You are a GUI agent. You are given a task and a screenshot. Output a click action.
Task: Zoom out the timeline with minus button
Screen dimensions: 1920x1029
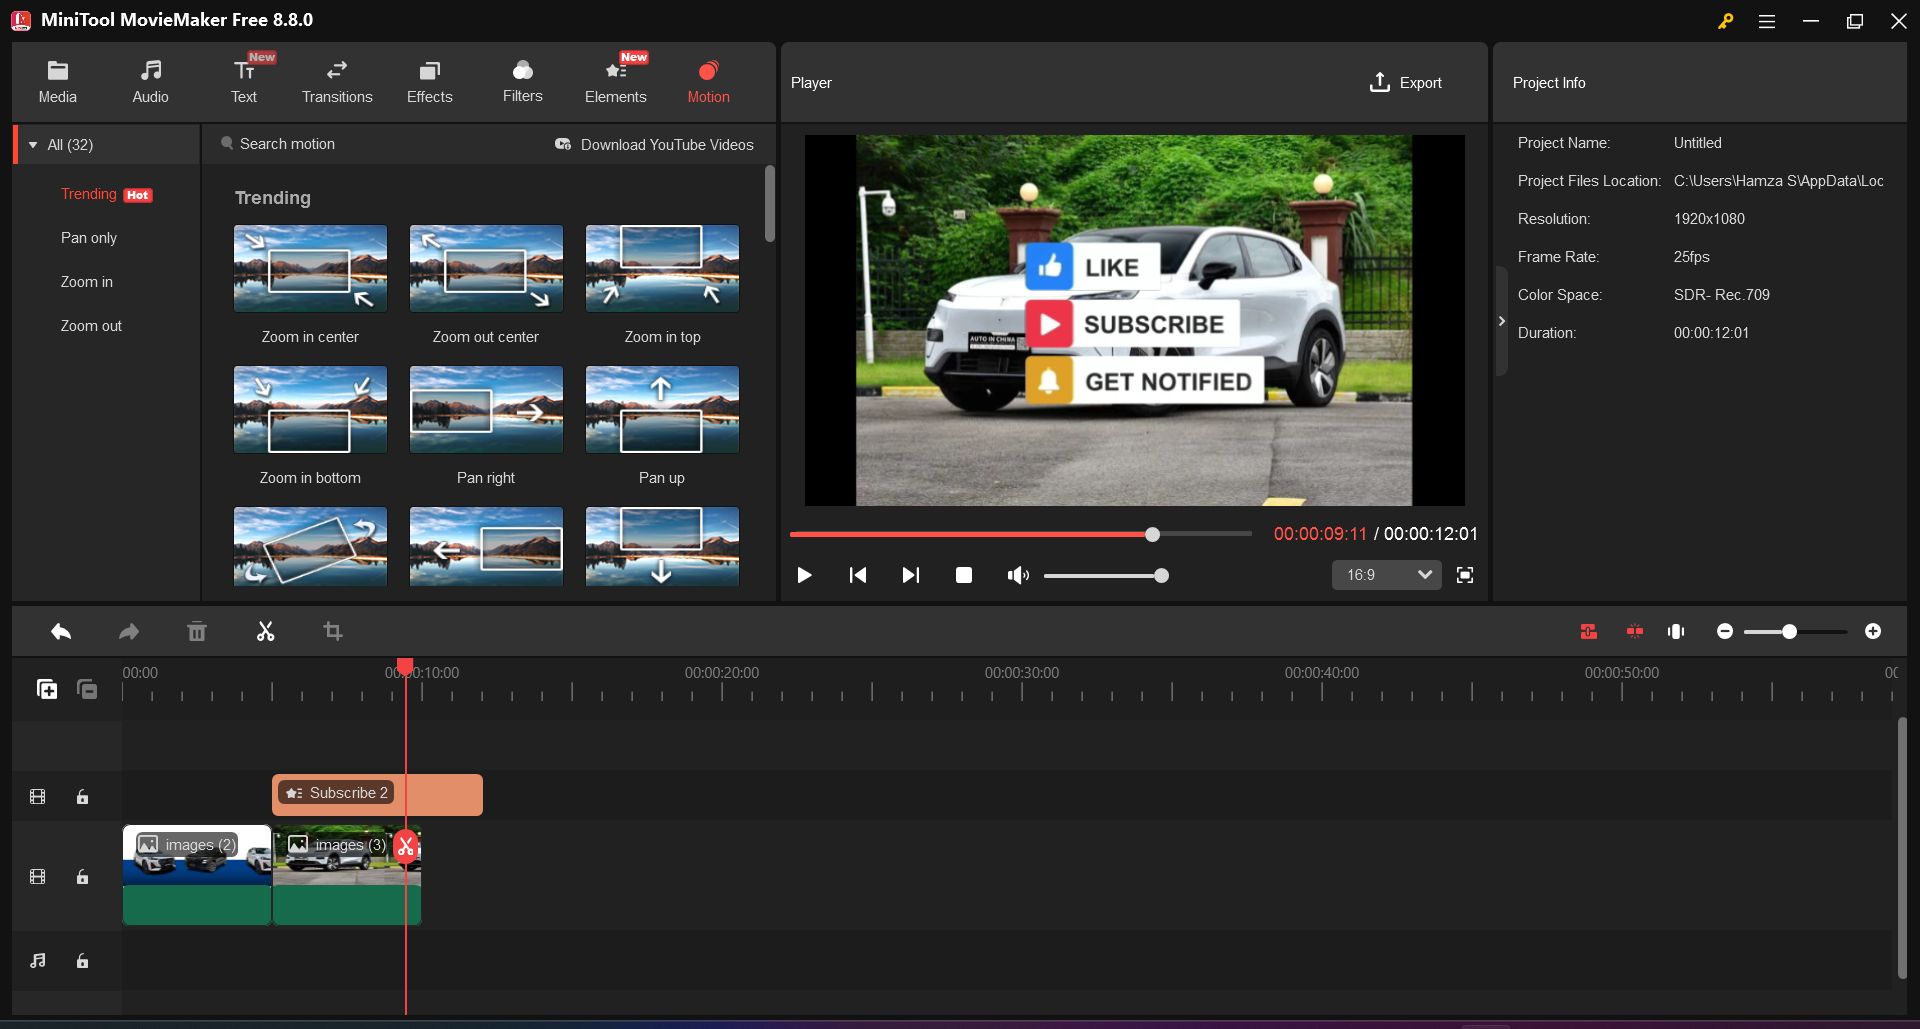[1725, 631]
